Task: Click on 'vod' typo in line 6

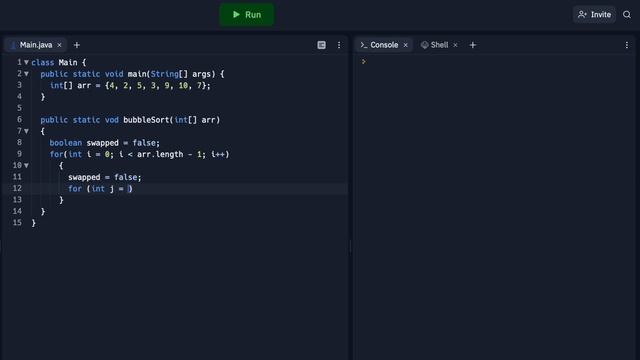Action: (x=111, y=120)
